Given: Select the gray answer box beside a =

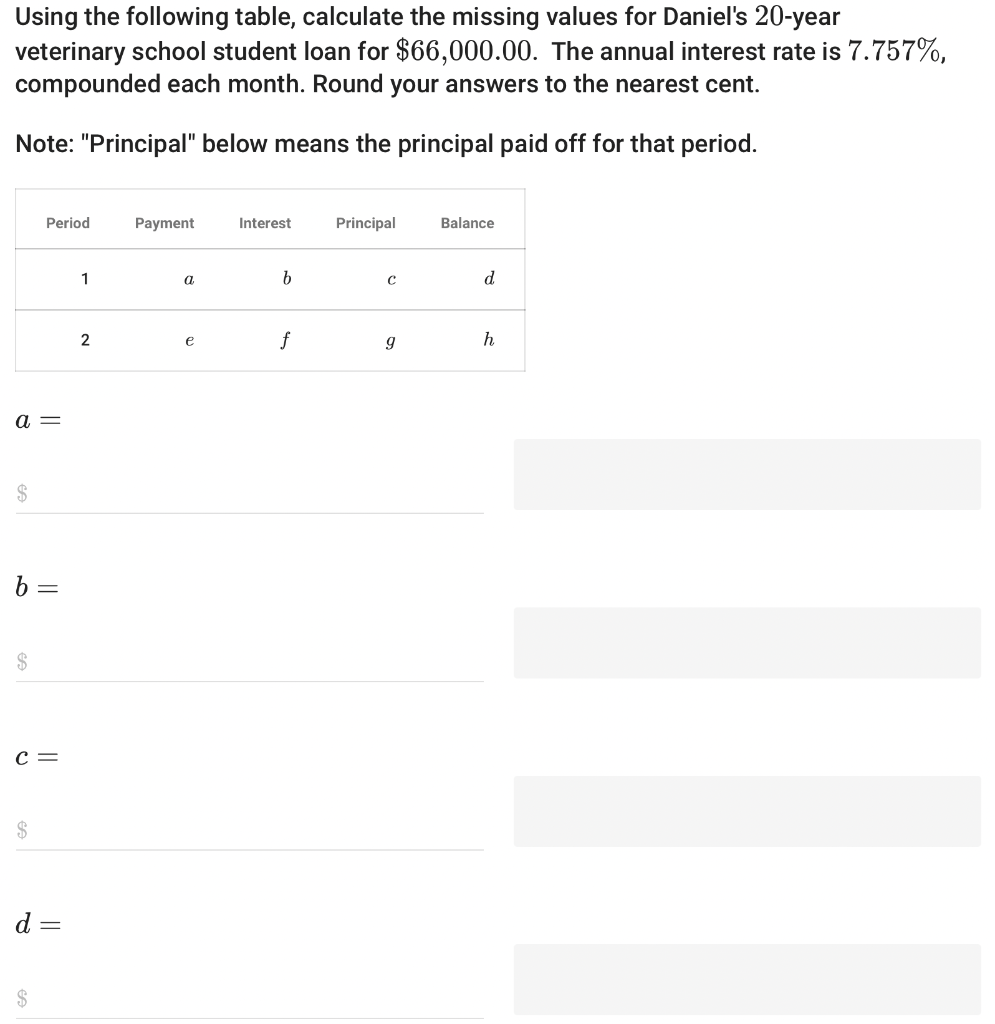Looking at the screenshot, I should pos(746,474).
